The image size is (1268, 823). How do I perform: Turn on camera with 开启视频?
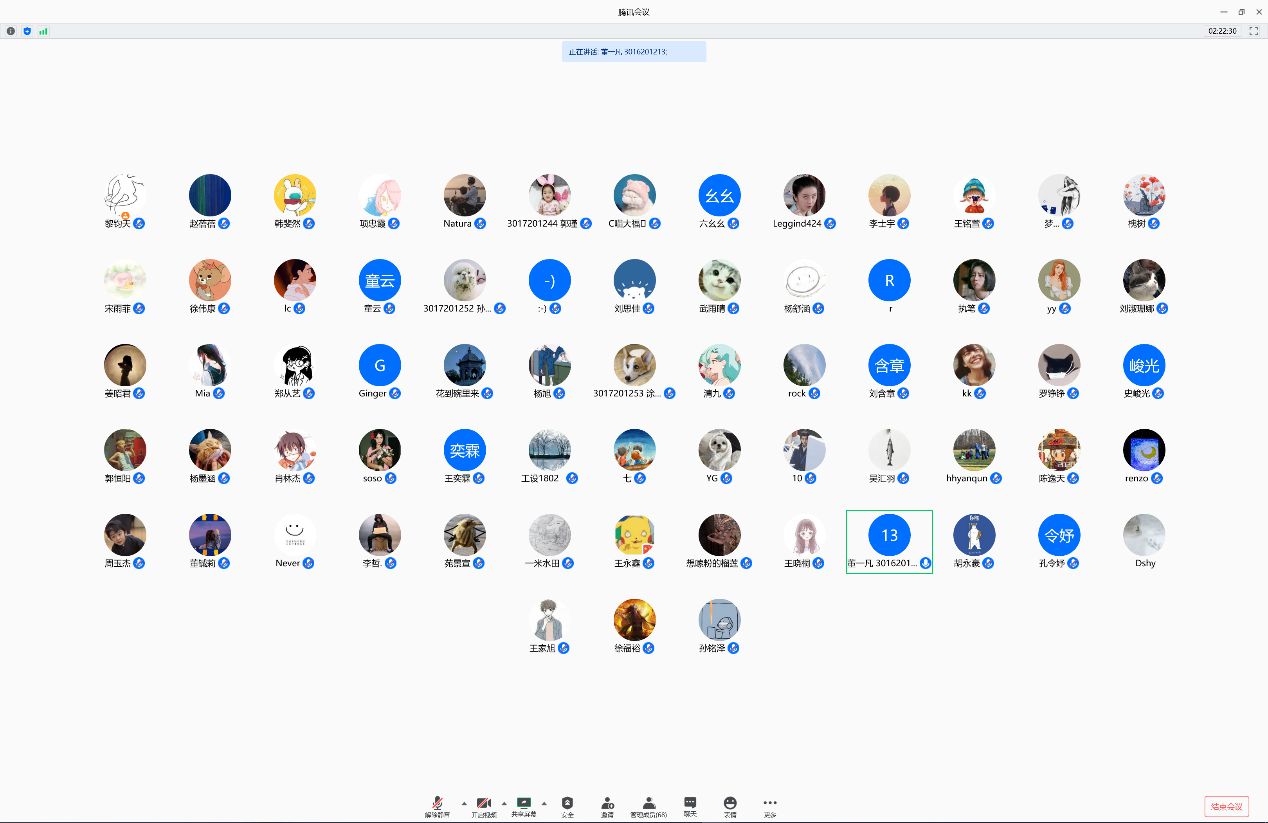point(483,806)
